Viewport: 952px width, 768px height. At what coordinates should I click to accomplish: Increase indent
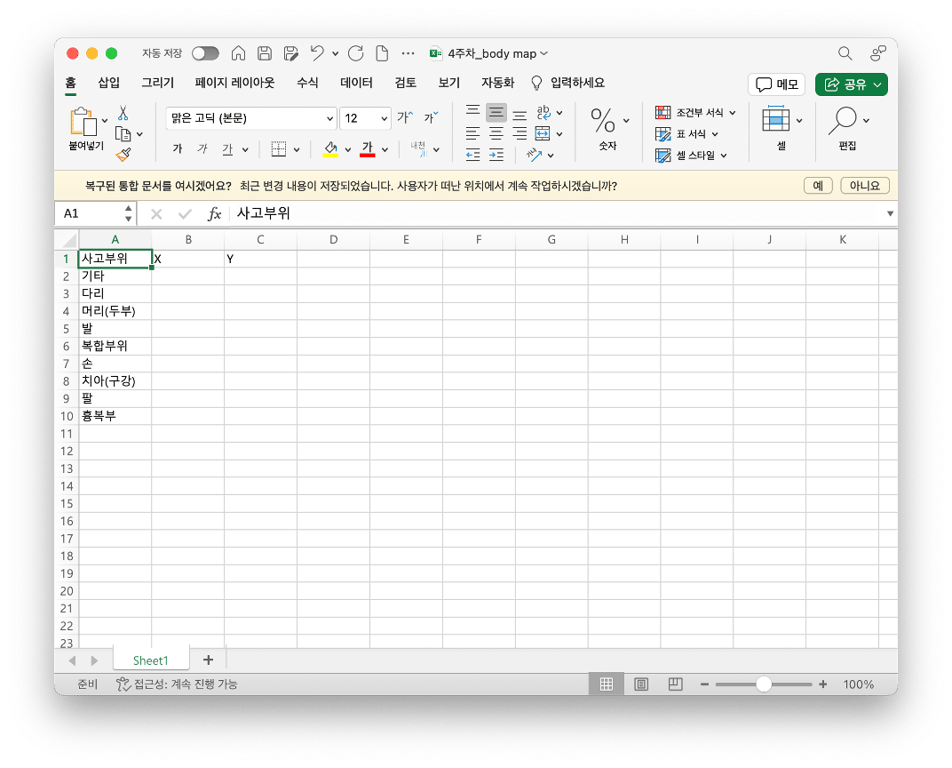(496, 155)
